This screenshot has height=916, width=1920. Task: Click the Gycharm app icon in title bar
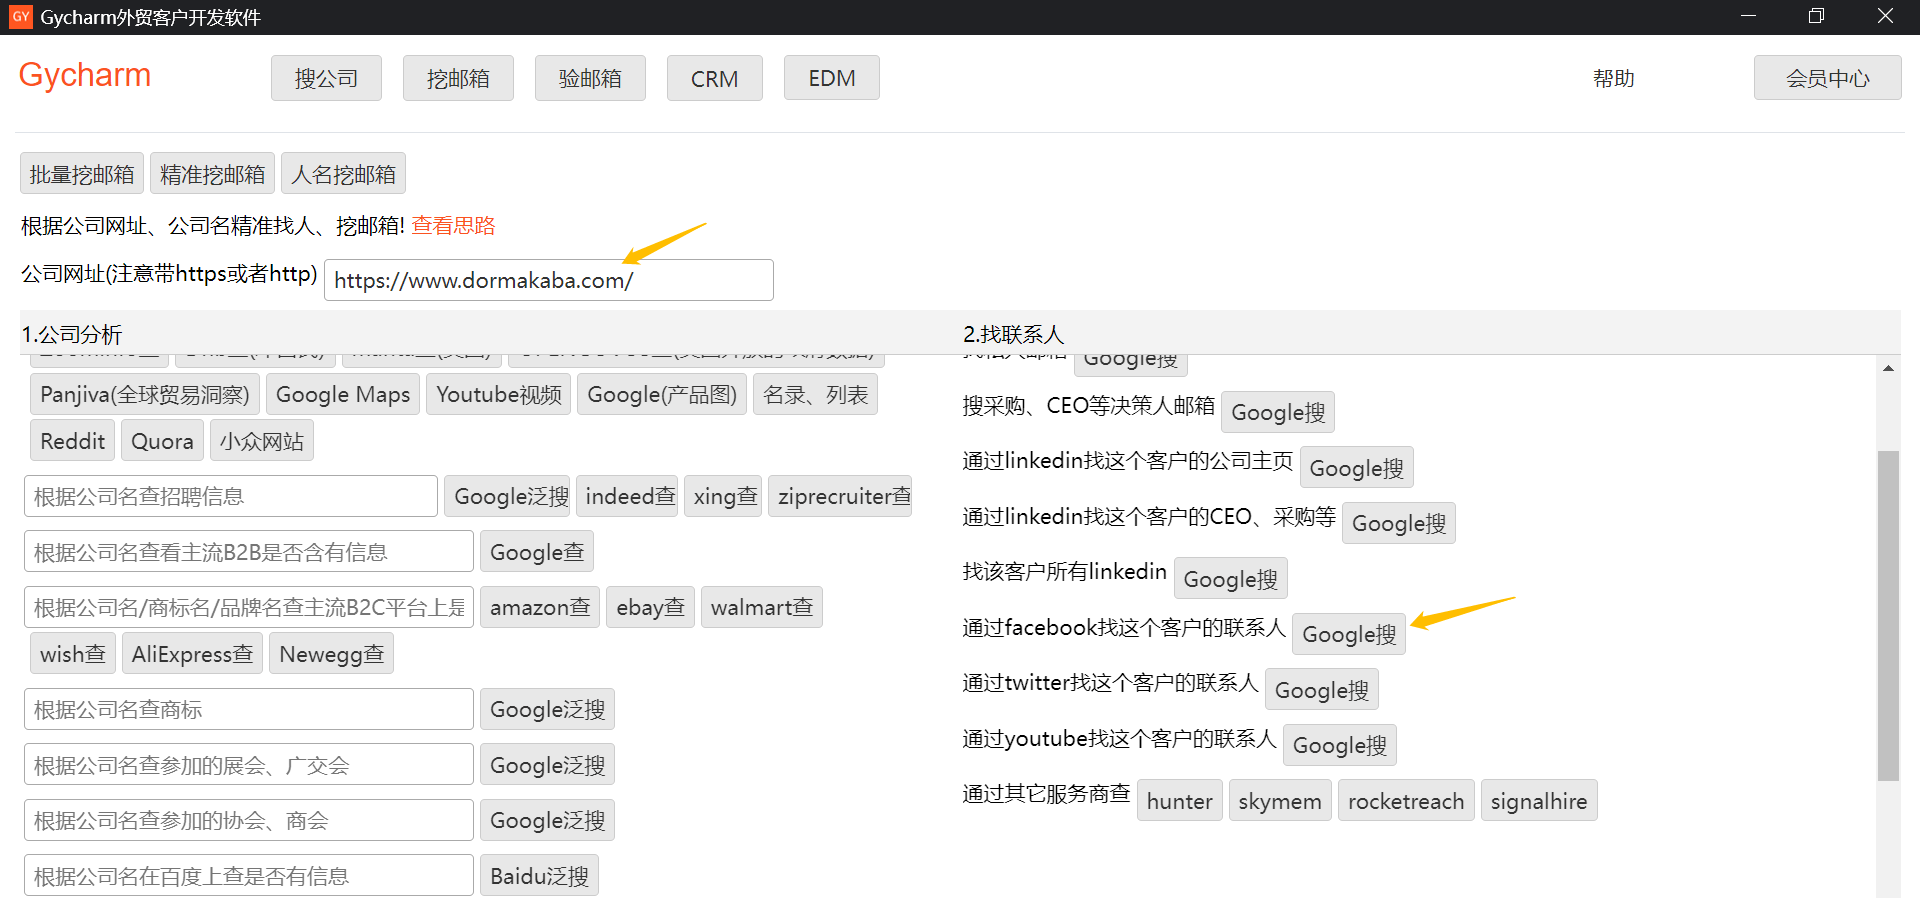point(20,16)
